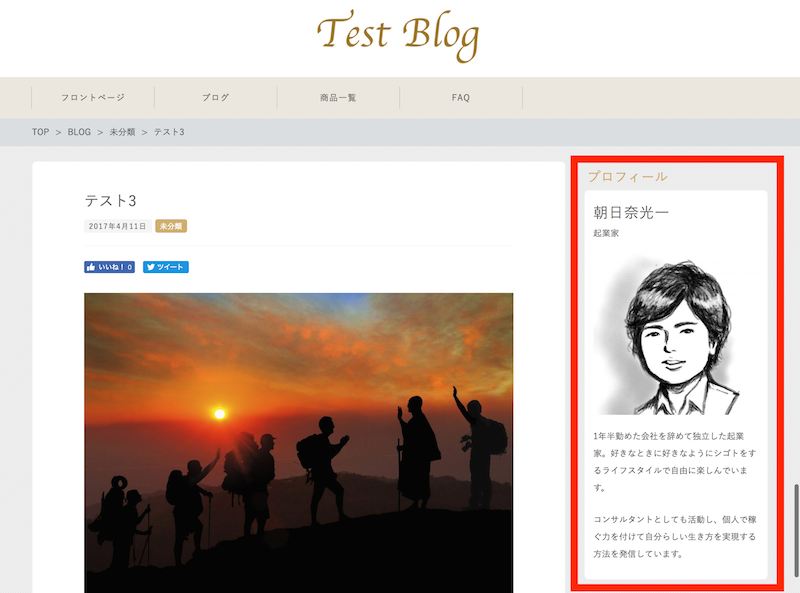The height and width of the screenshot is (593, 800).
Task: Click the 未分類 category tag badge
Action: [x=171, y=226]
